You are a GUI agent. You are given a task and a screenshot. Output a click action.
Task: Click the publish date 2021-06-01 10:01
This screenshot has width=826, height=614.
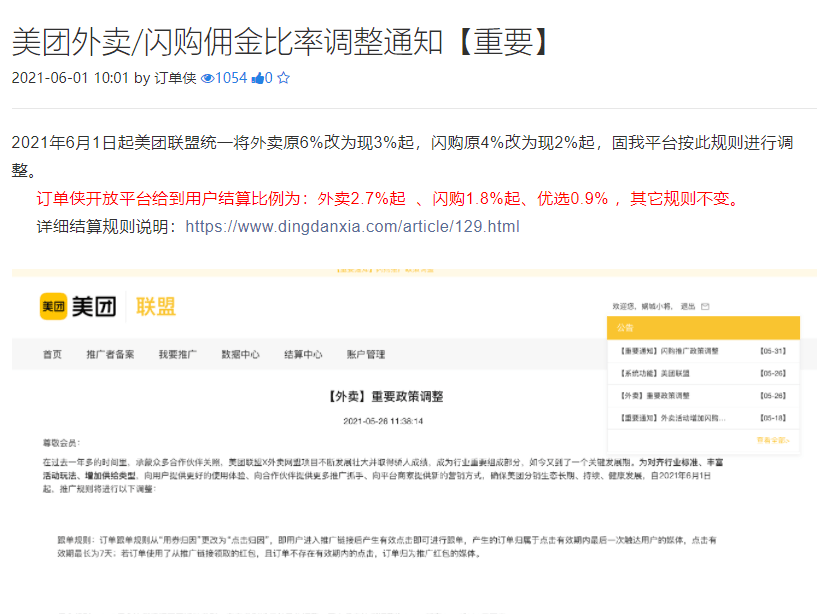point(70,78)
